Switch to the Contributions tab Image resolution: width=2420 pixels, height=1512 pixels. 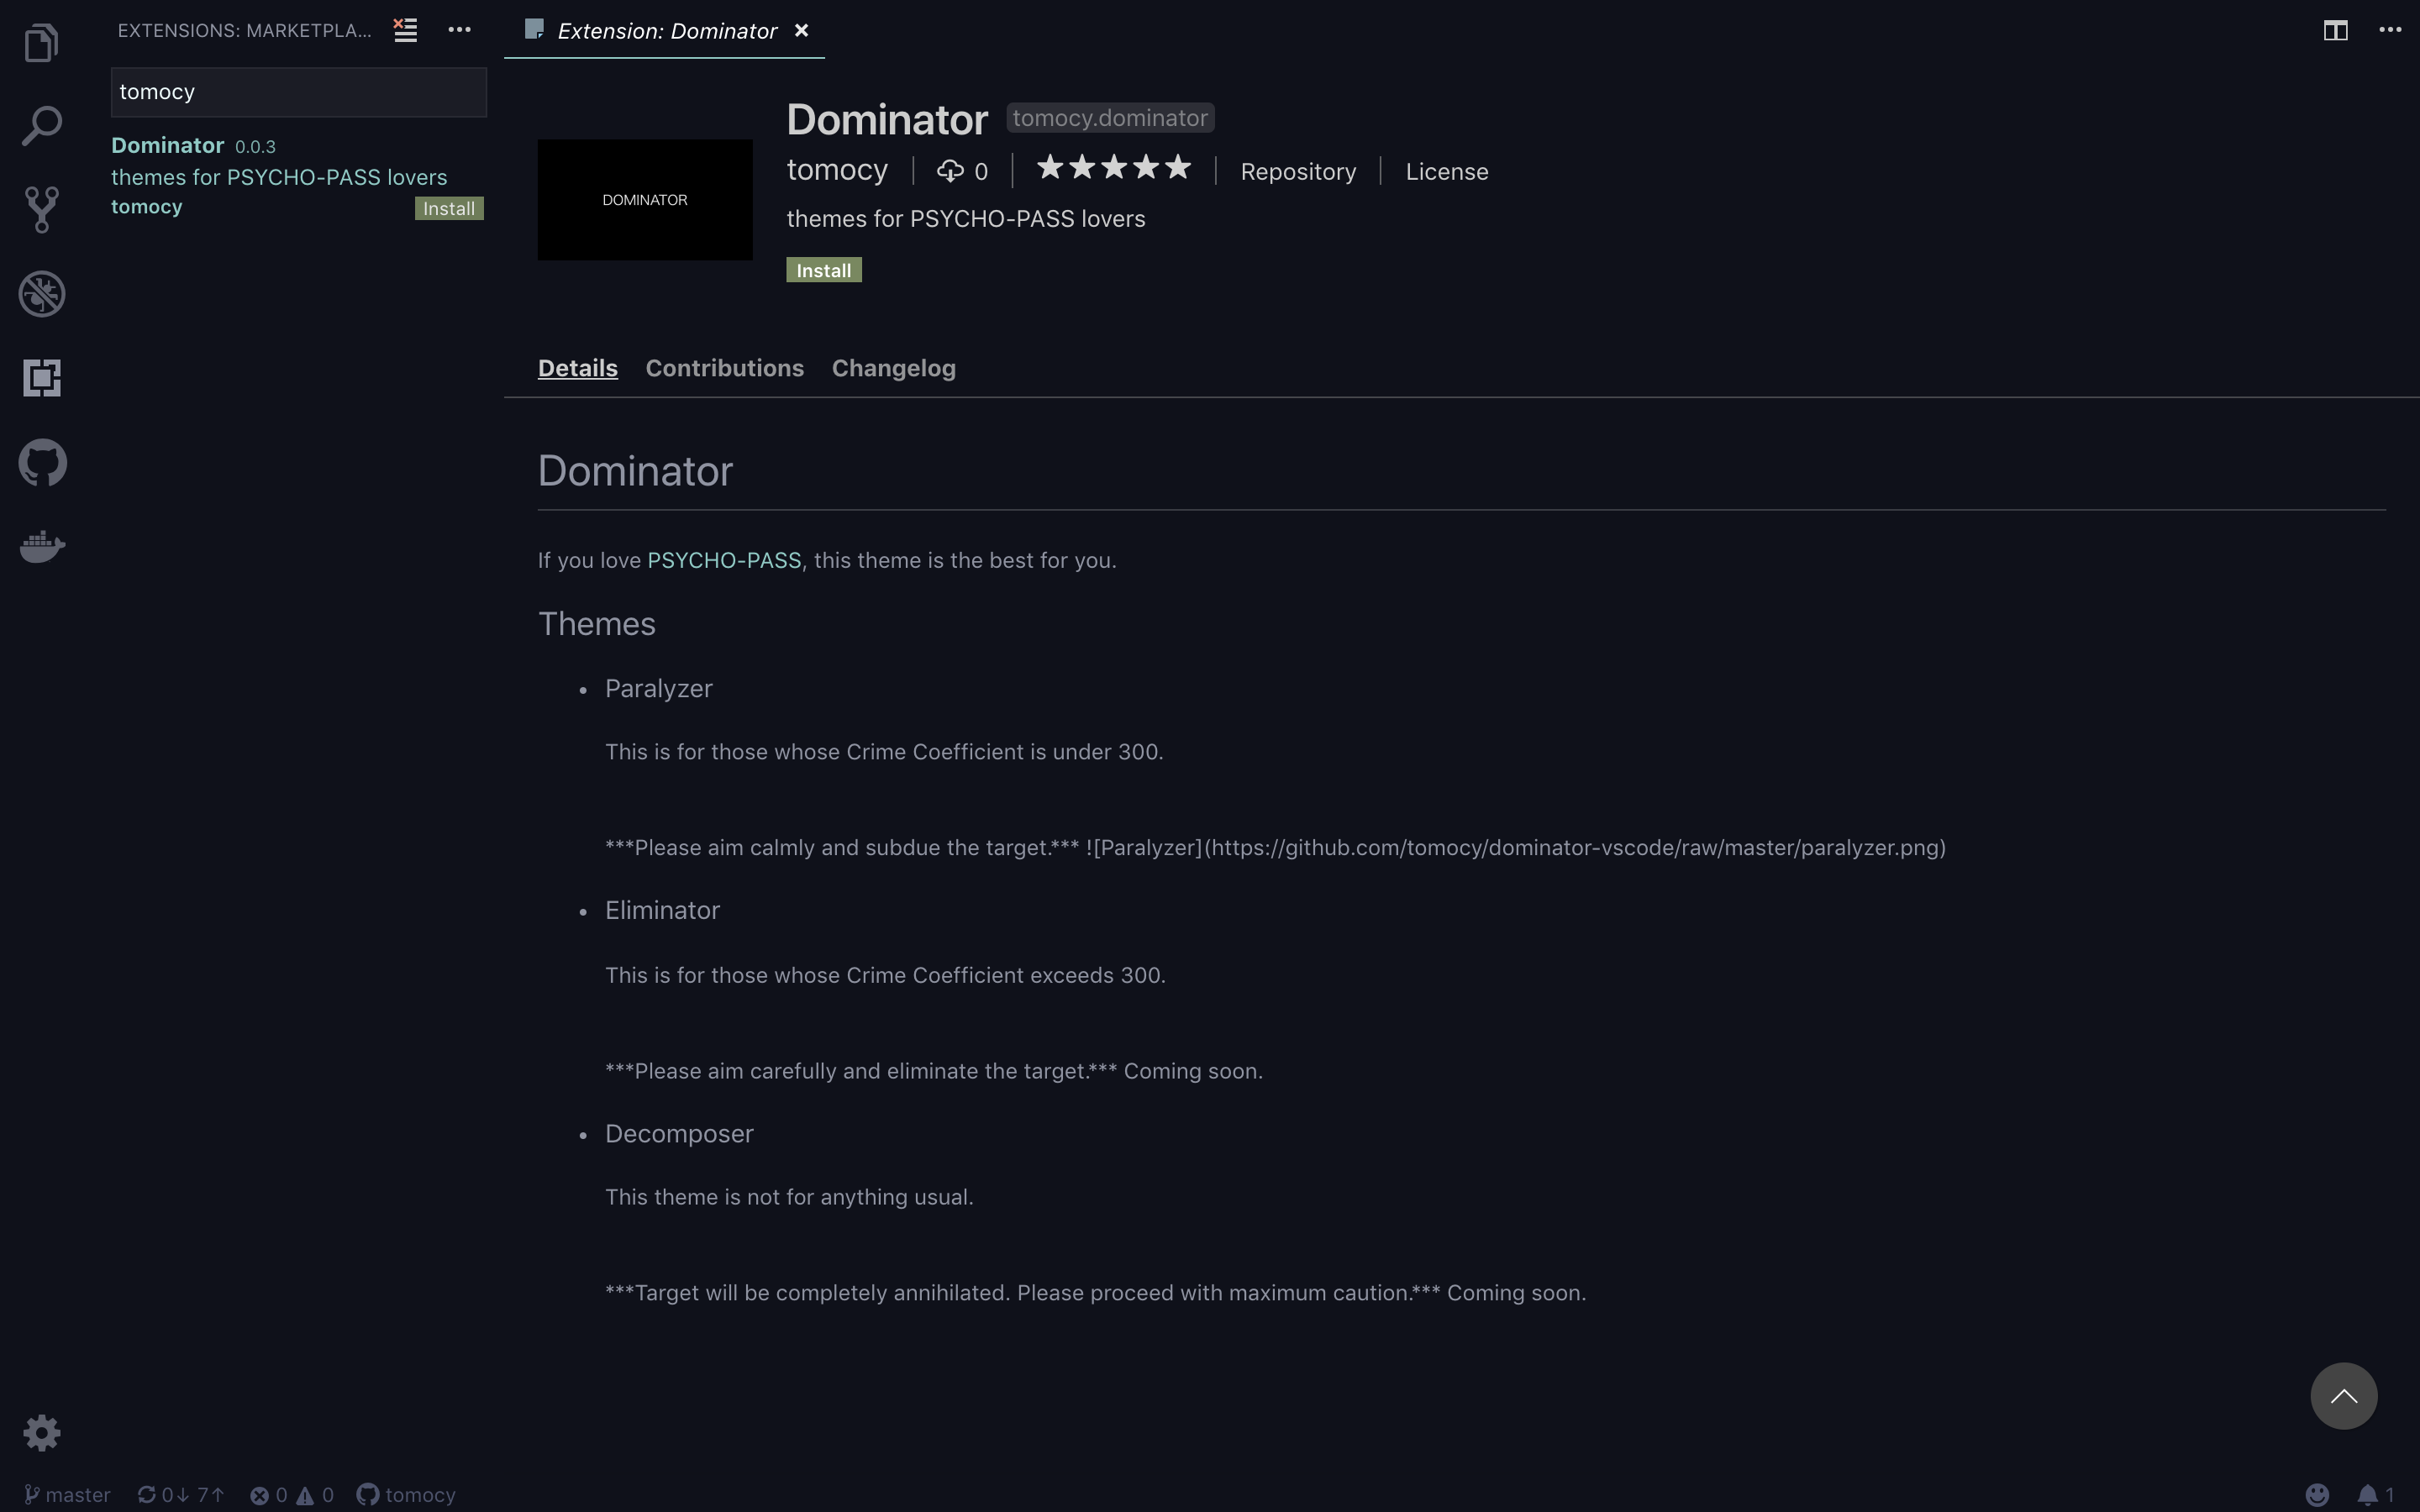pyautogui.click(x=724, y=368)
